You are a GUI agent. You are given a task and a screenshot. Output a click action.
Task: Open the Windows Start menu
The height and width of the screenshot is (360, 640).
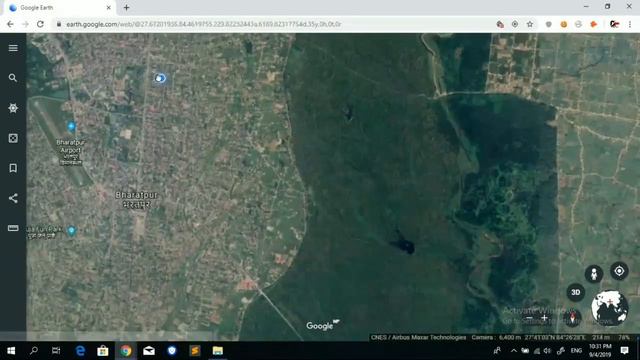pos(11,351)
